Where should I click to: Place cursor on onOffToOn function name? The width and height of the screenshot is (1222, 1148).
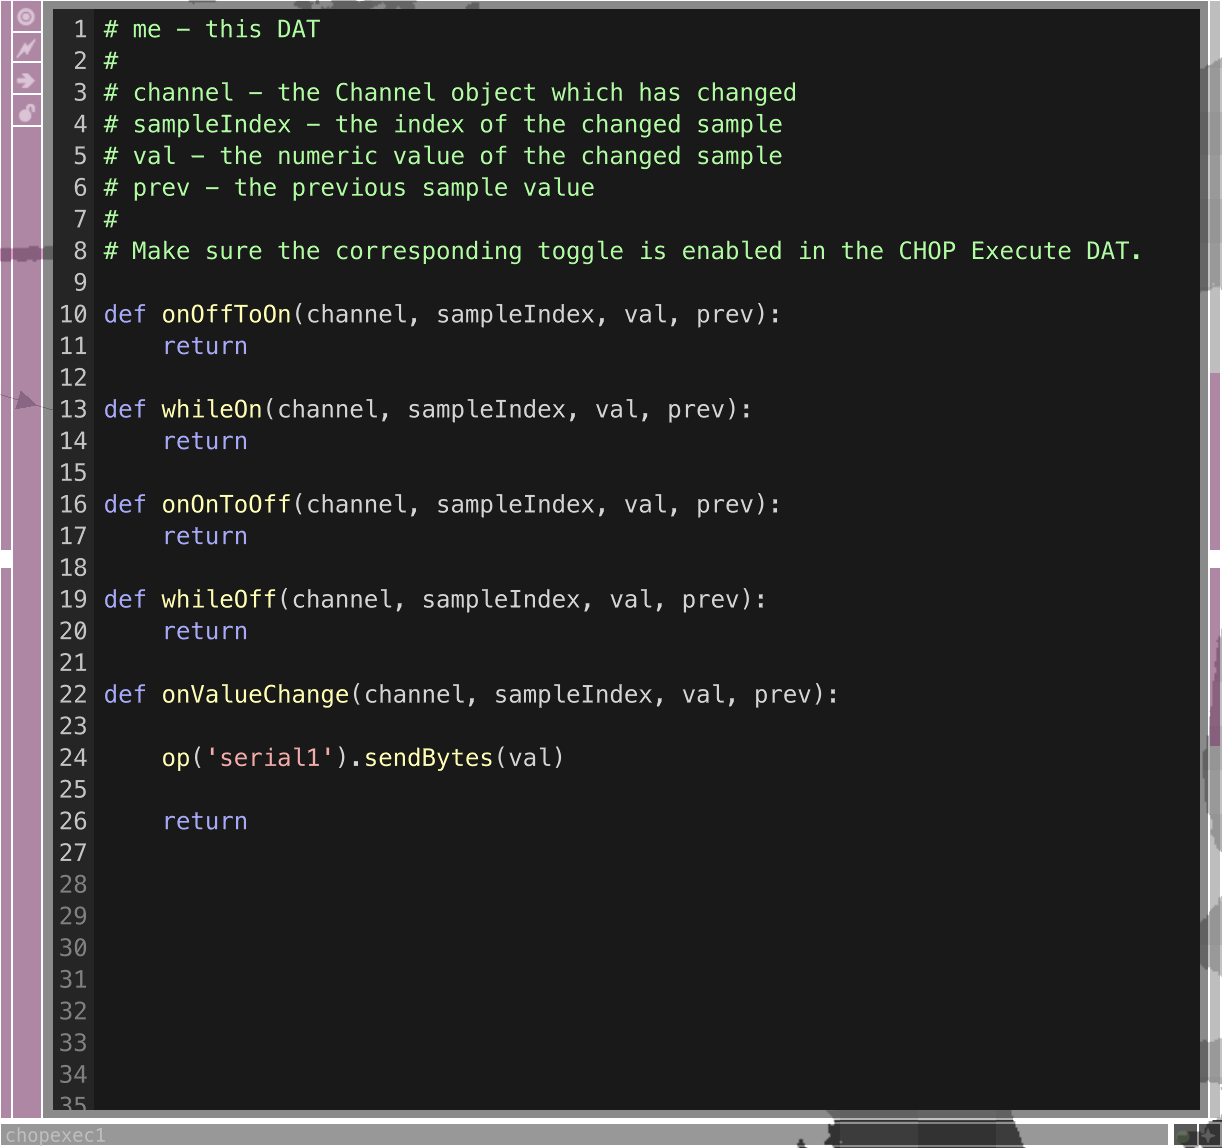pyautogui.click(x=226, y=314)
